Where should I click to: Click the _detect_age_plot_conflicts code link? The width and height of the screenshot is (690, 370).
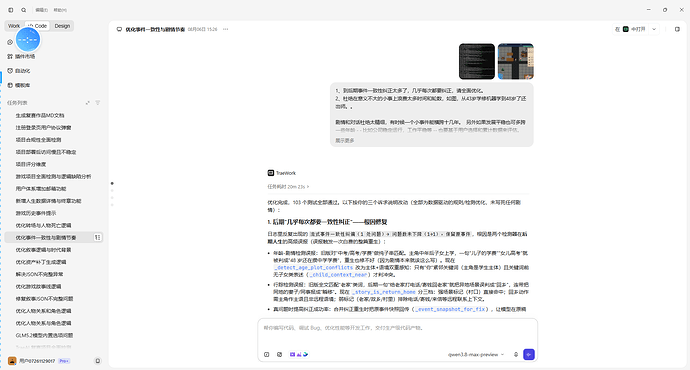click(x=313, y=267)
